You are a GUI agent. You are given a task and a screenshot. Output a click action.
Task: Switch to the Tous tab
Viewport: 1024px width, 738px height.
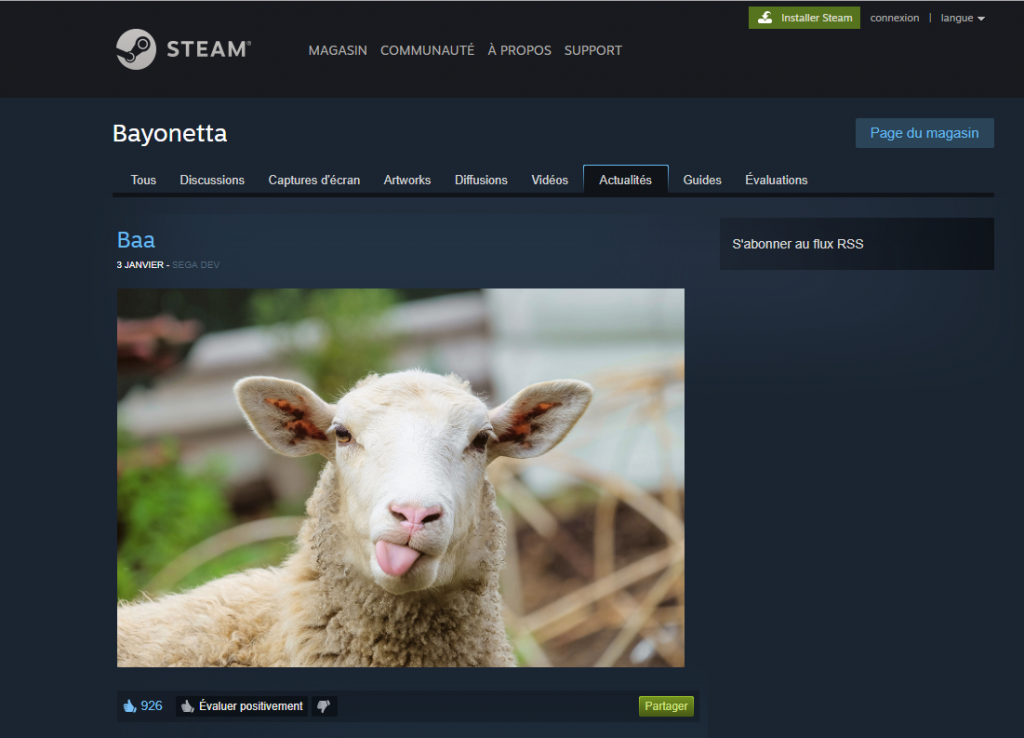[143, 180]
